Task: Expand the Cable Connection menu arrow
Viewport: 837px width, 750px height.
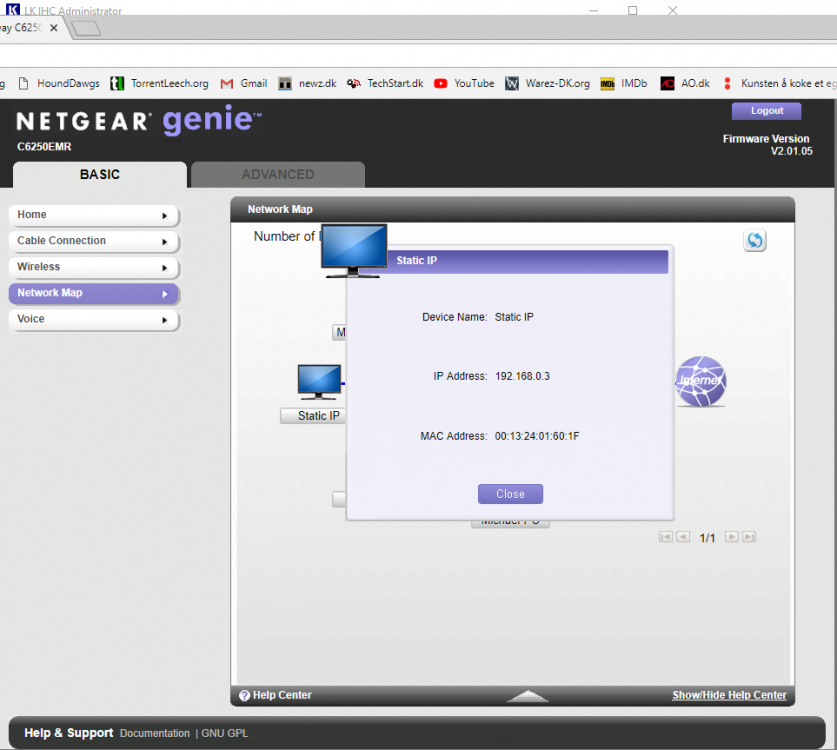Action: click(164, 241)
